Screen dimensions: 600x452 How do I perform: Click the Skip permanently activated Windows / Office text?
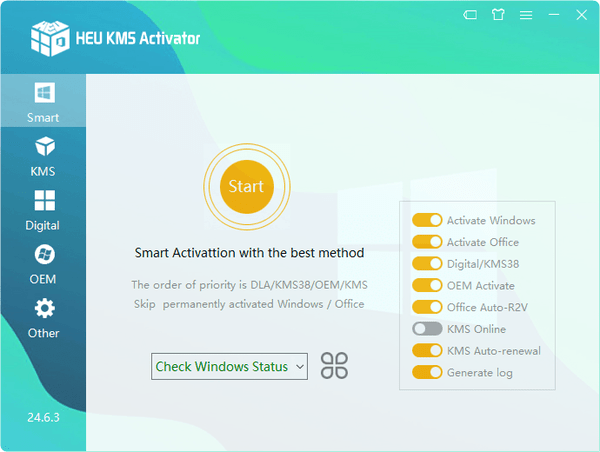(249, 304)
